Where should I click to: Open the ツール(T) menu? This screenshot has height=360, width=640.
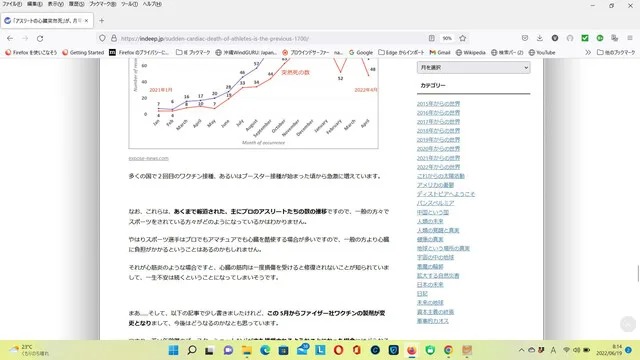pyautogui.click(x=129, y=4)
